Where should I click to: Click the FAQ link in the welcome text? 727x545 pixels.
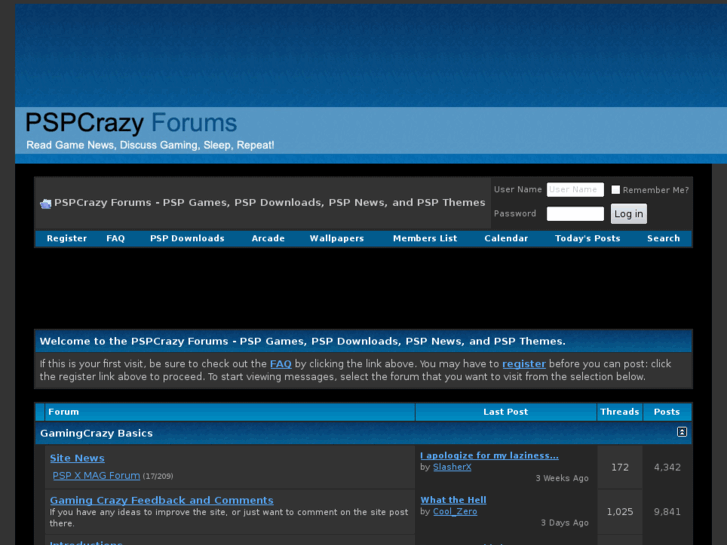281,364
